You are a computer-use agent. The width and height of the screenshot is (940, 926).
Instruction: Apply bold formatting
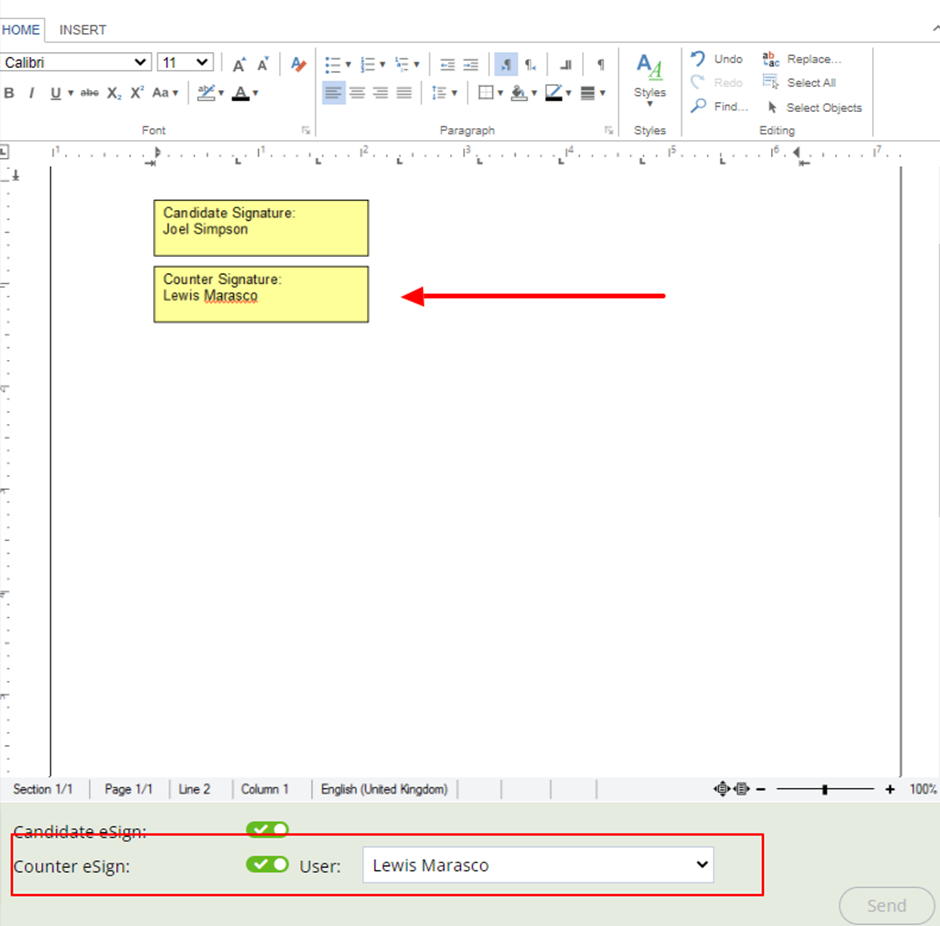[x=10, y=92]
